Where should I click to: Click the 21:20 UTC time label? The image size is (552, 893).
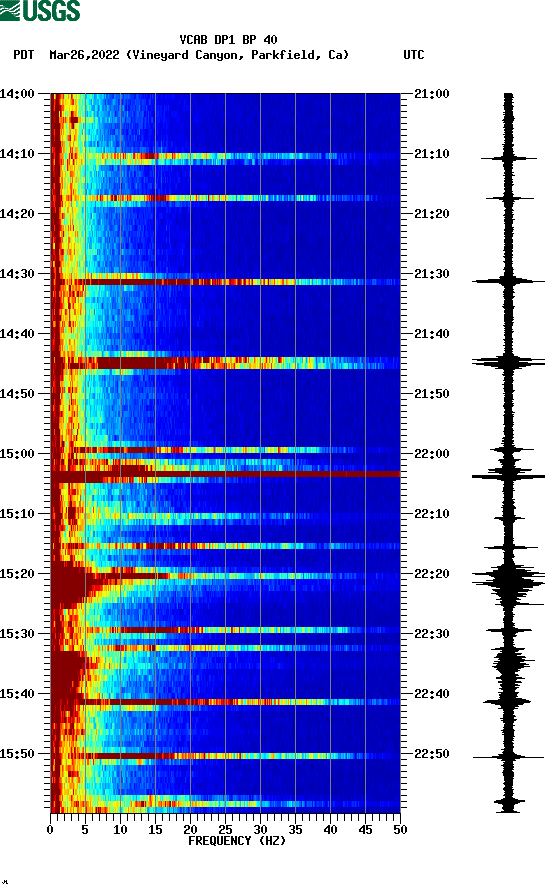[x=432, y=214]
